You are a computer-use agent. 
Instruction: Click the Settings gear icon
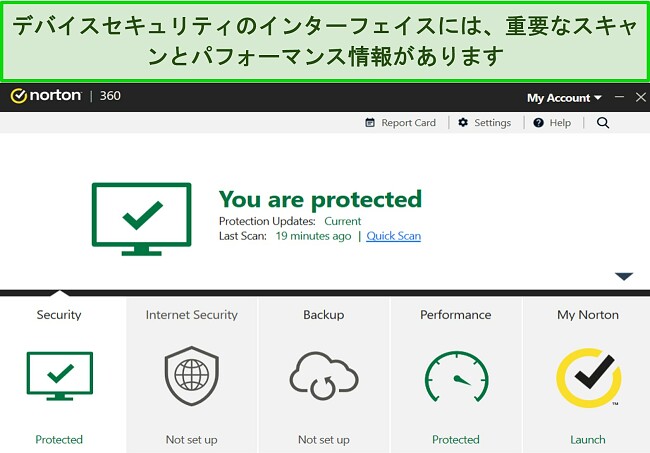click(x=463, y=122)
